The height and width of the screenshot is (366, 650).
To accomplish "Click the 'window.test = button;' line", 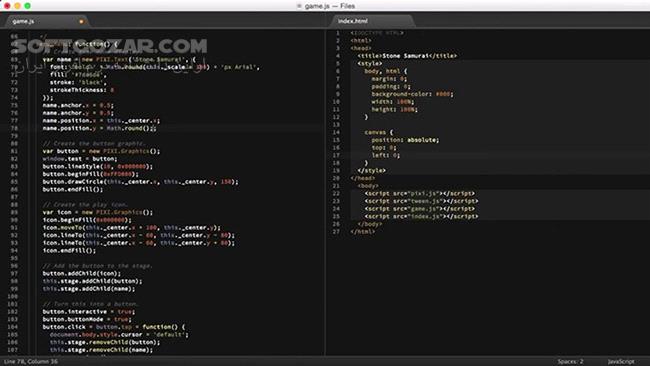I will [80, 159].
